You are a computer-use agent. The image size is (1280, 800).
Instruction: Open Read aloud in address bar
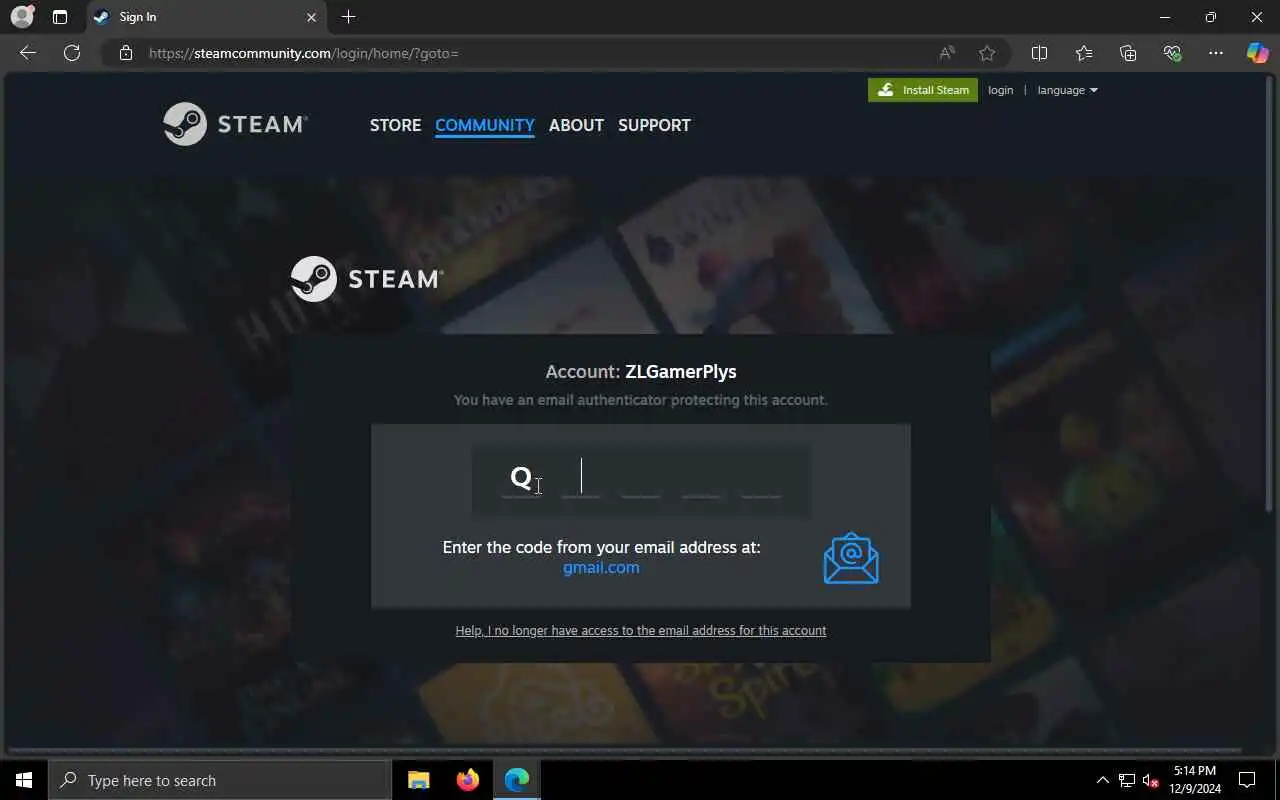coord(946,53)
